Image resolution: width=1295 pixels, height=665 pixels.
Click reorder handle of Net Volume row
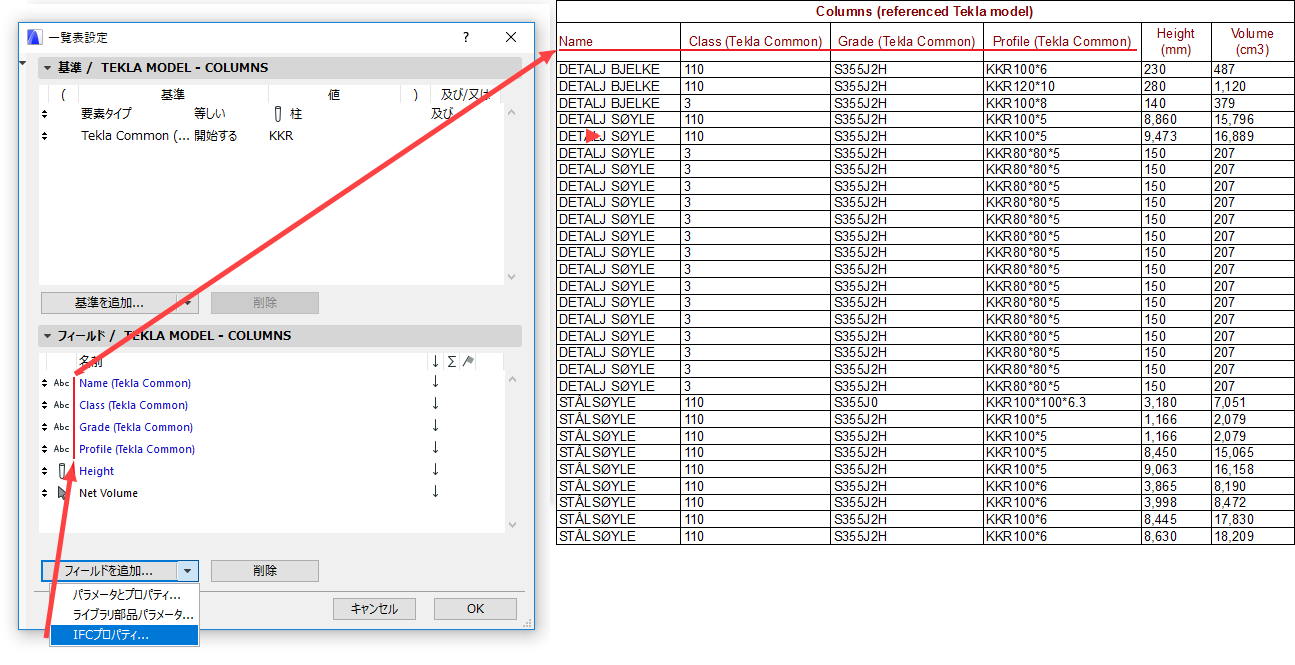(x=44, y=493)
